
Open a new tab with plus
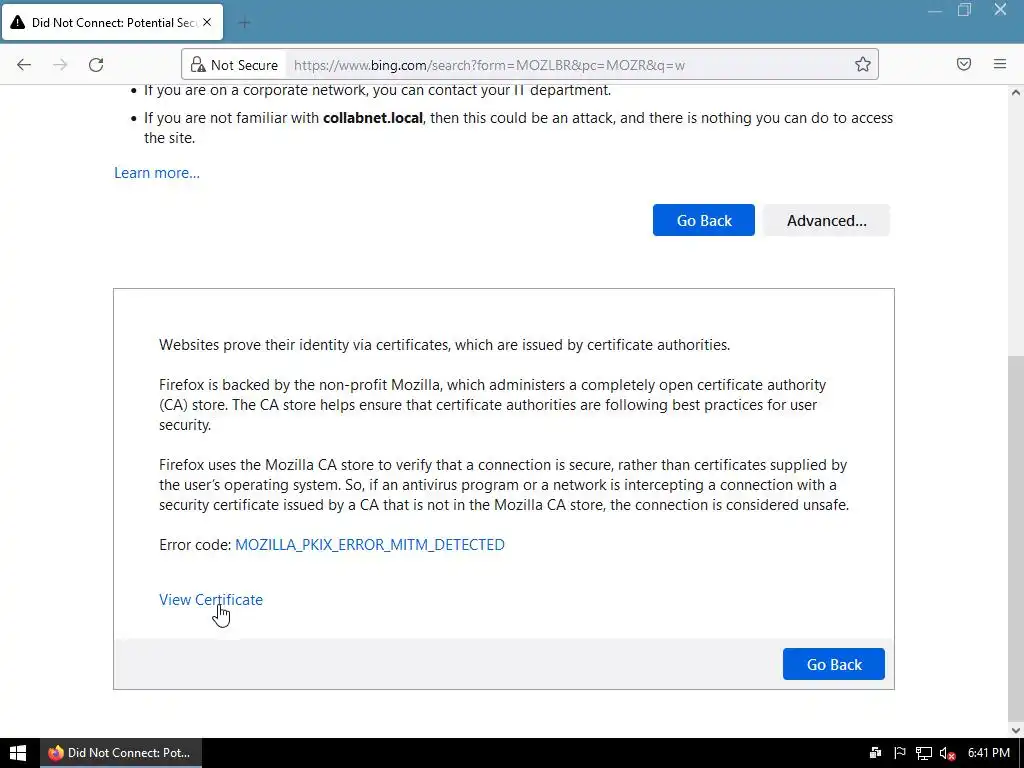244,23
